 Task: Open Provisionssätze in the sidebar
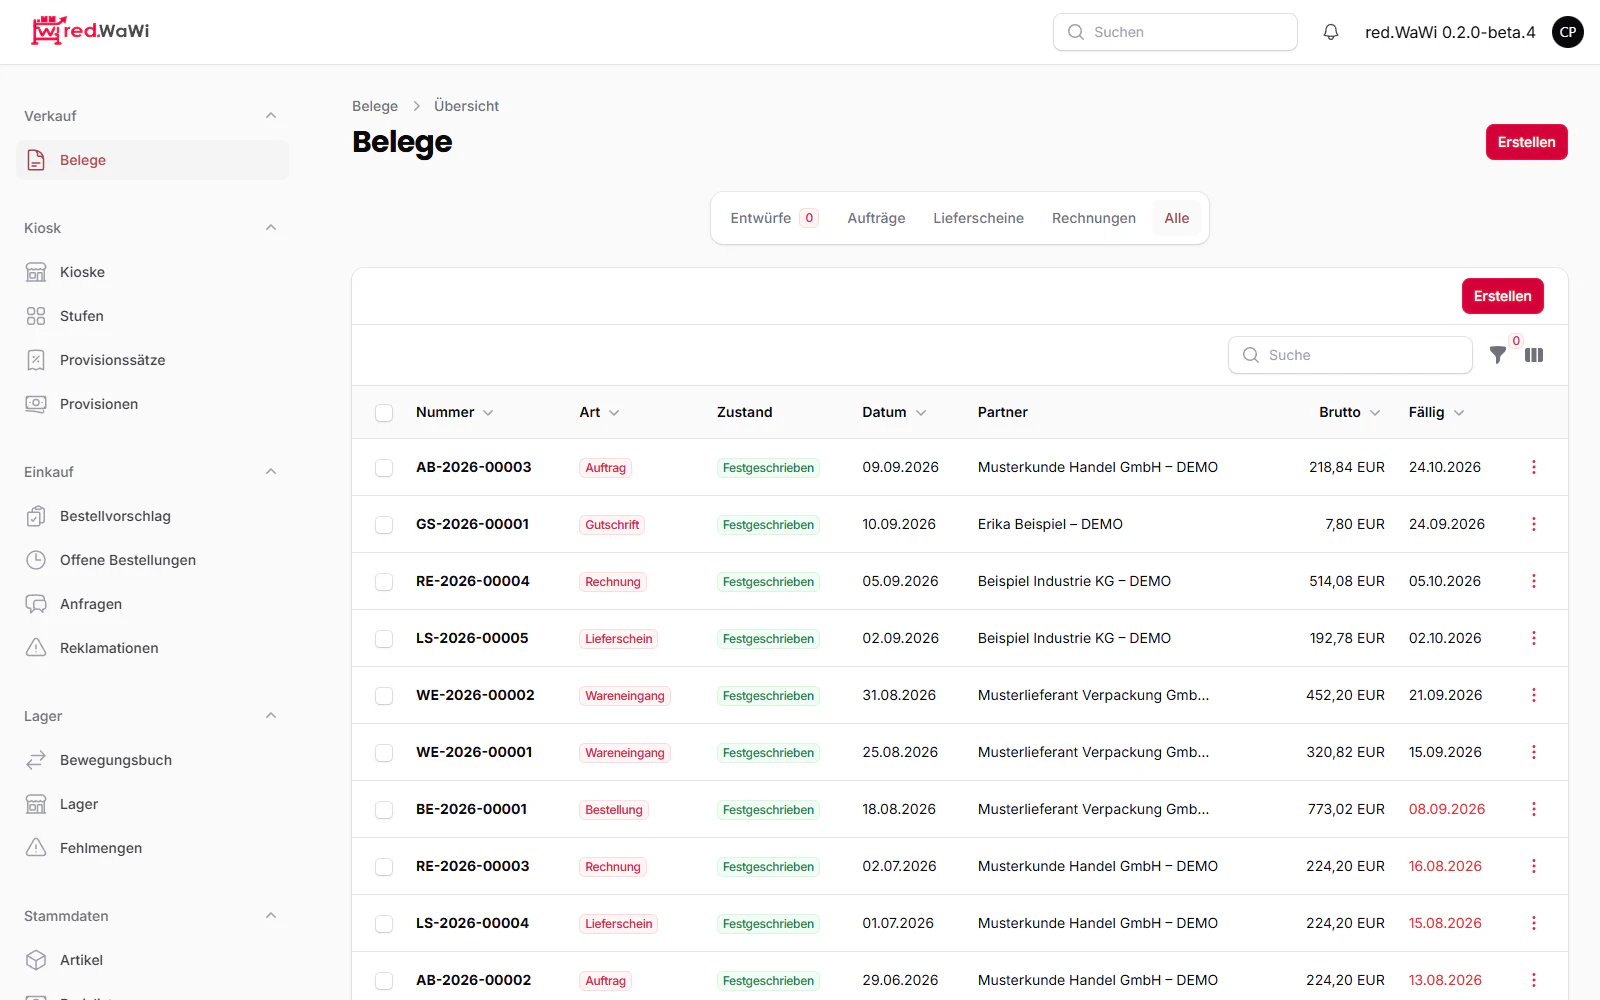[152, 360]
